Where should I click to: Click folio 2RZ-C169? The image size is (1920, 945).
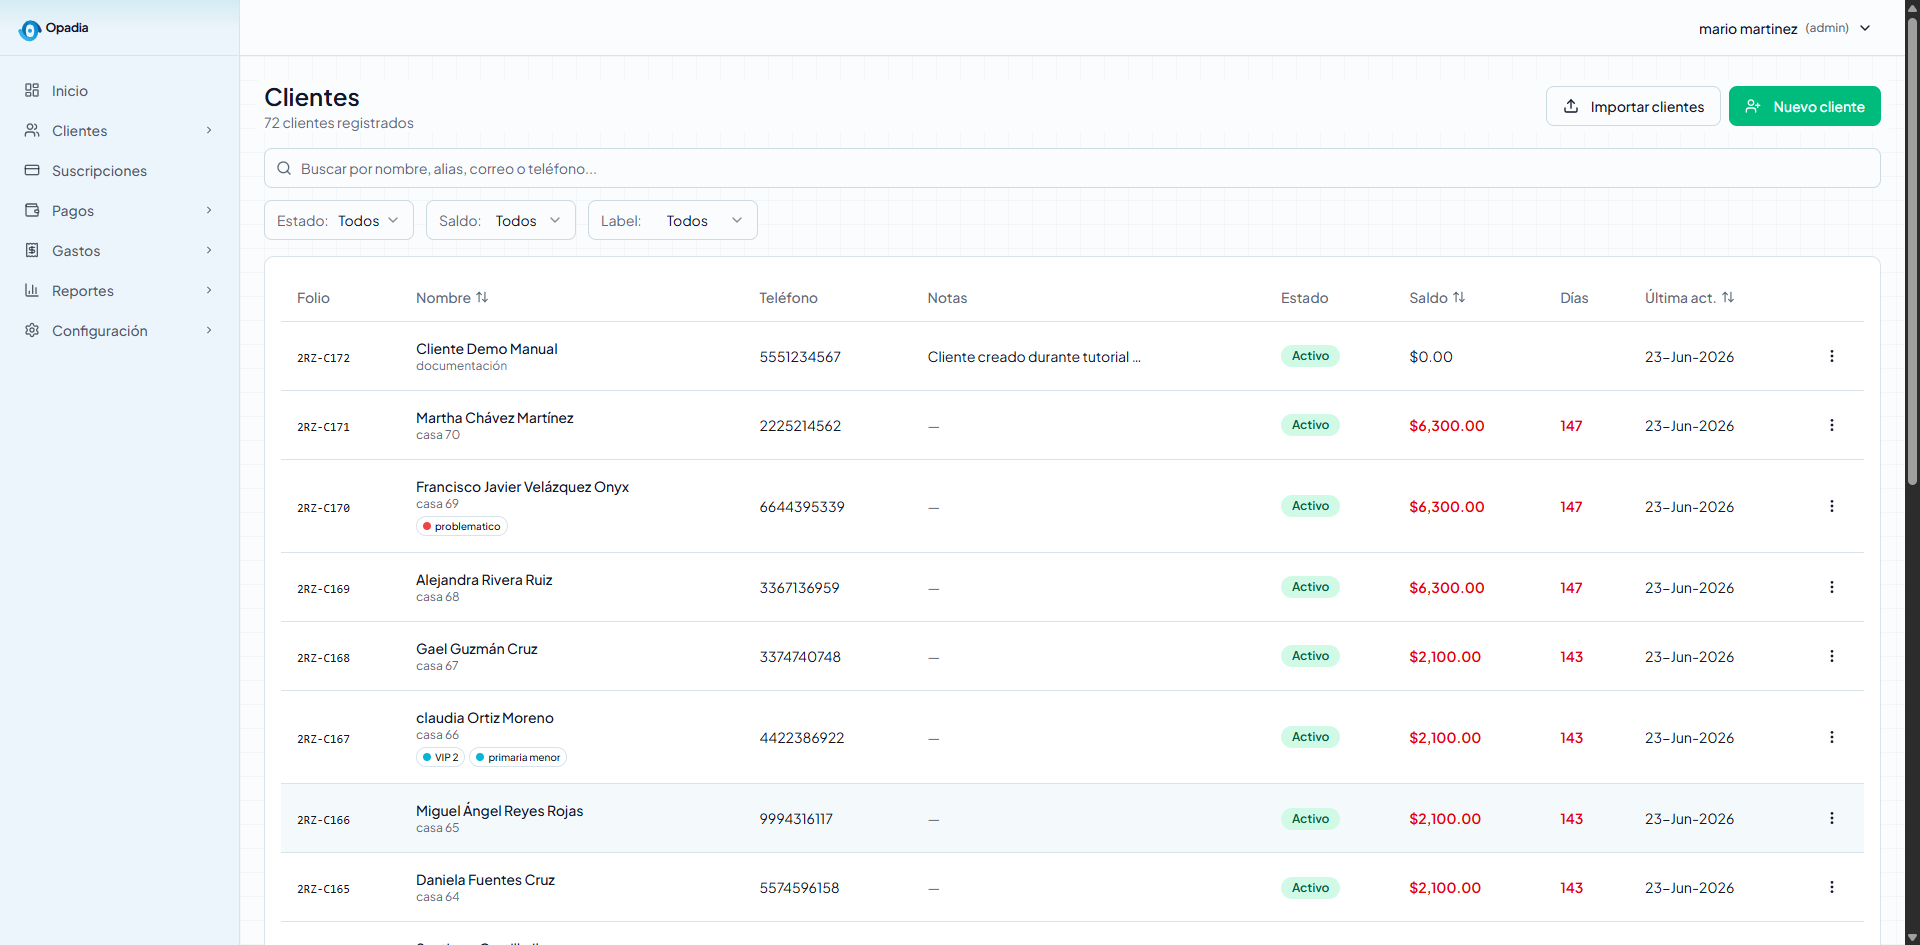pos(324,589)
